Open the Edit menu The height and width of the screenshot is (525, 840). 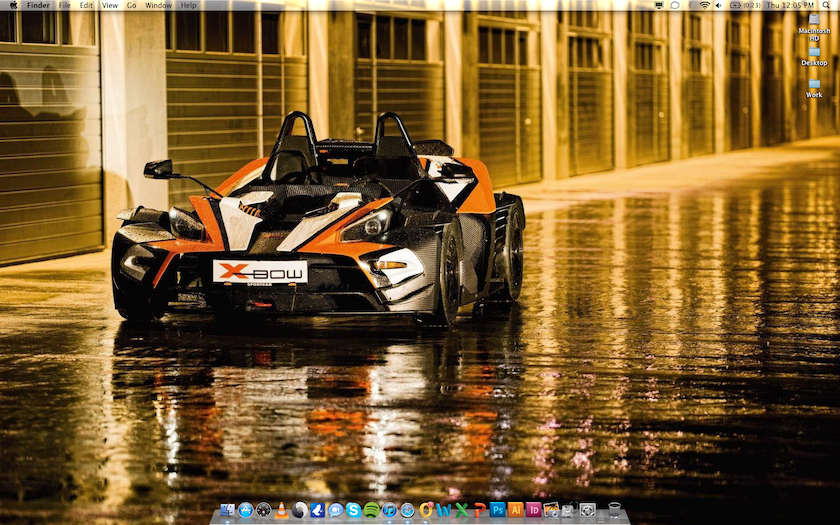tap(86, 5)
